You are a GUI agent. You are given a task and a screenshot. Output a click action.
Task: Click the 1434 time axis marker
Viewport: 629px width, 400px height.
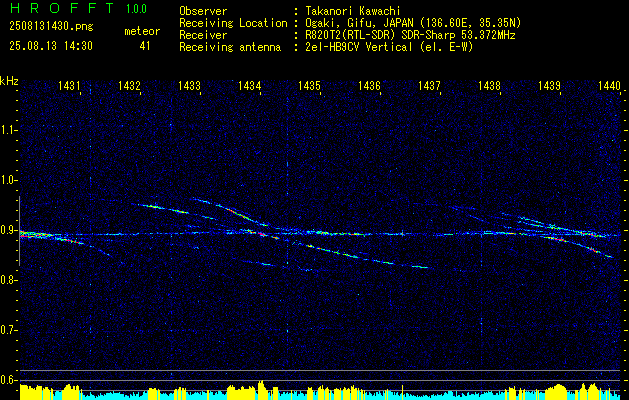coord(249,85)
